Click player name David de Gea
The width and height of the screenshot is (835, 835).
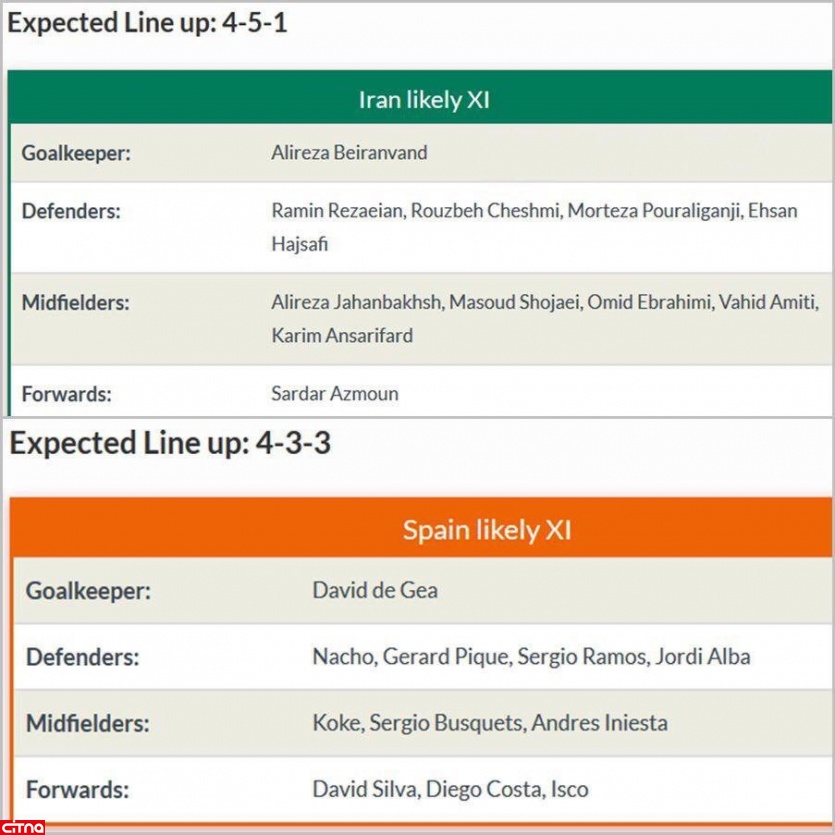[374, 590]
